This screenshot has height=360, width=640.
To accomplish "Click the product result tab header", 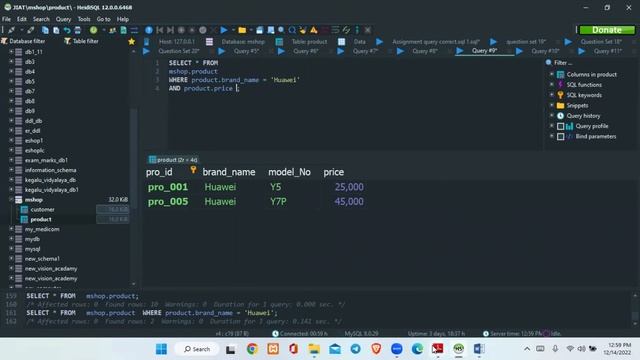I will click(x=173, y=160).
